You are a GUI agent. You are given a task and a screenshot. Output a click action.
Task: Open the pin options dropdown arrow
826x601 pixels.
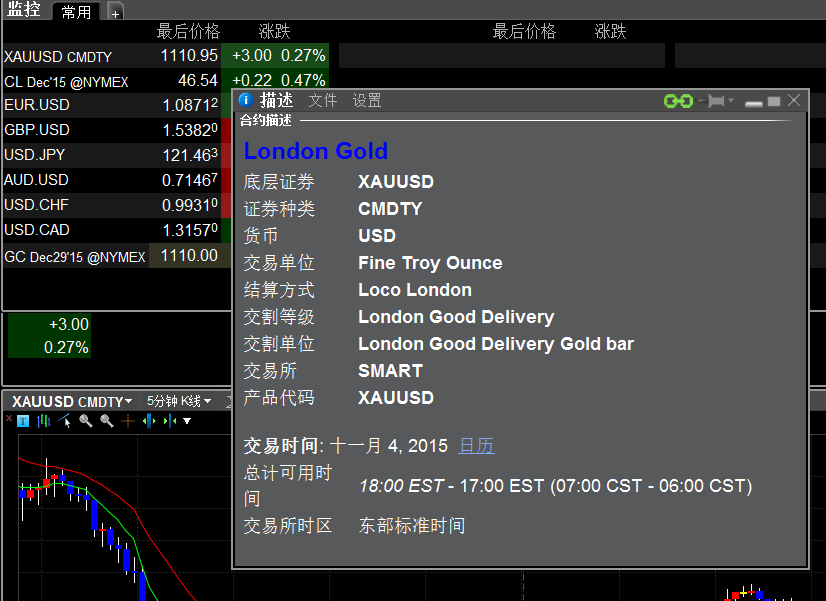(x=731, y=100)
